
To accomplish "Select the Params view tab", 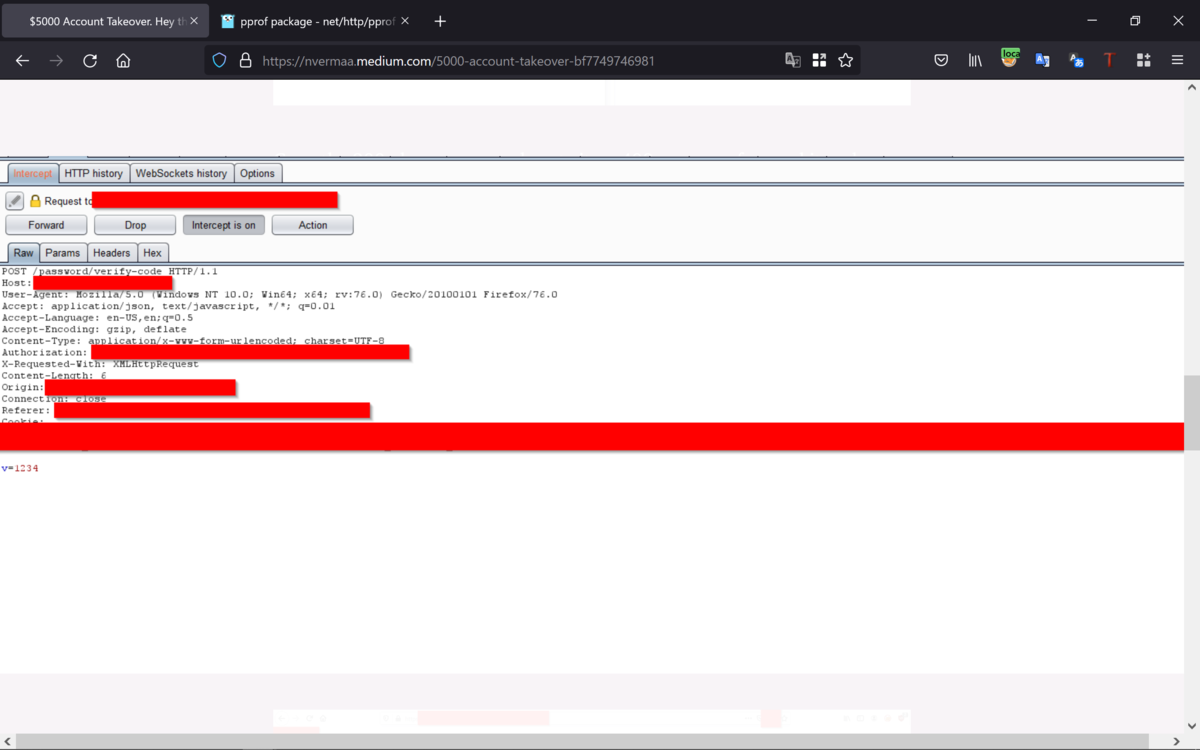I will [63, 253].
